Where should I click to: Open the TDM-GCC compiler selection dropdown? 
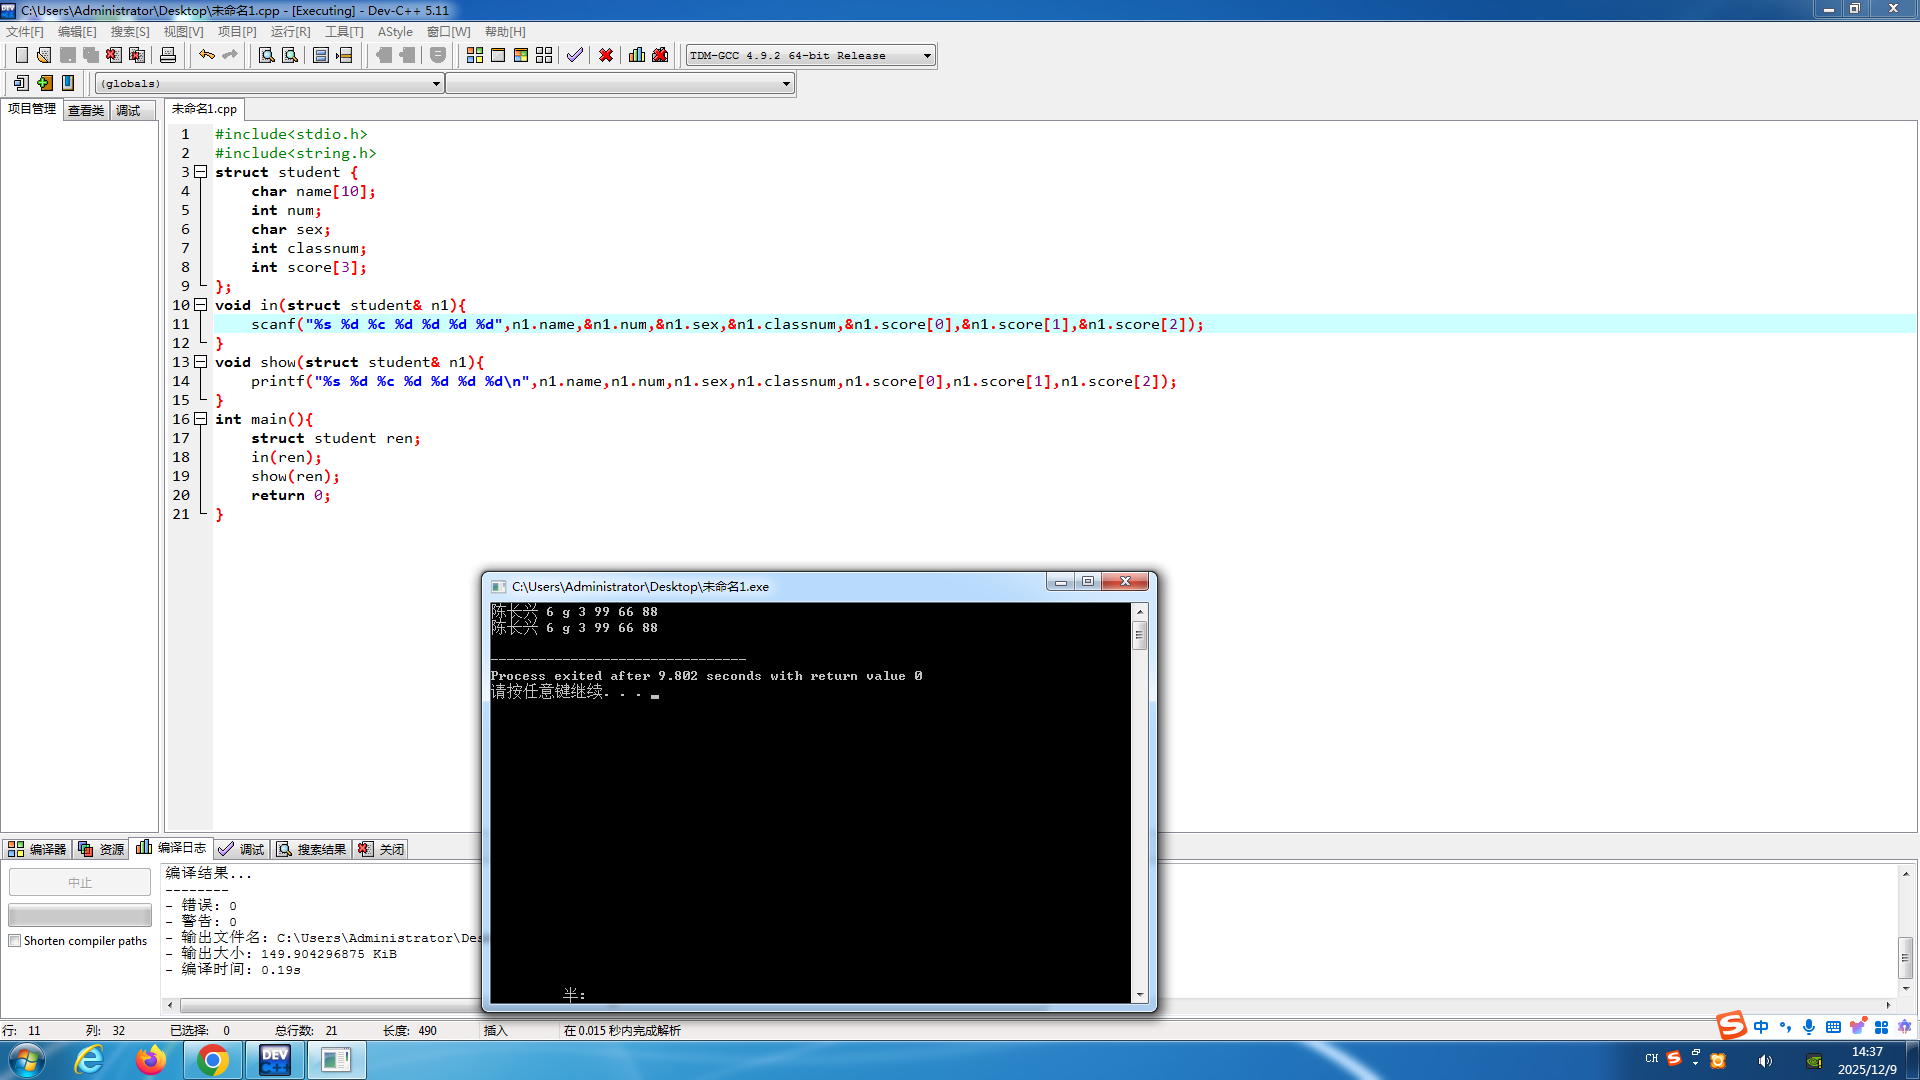tap(927, 56)
